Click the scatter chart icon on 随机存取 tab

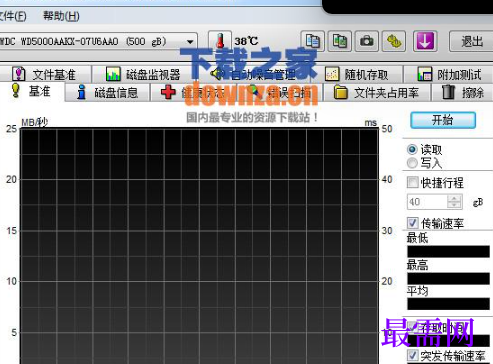(x=332, y=74)
